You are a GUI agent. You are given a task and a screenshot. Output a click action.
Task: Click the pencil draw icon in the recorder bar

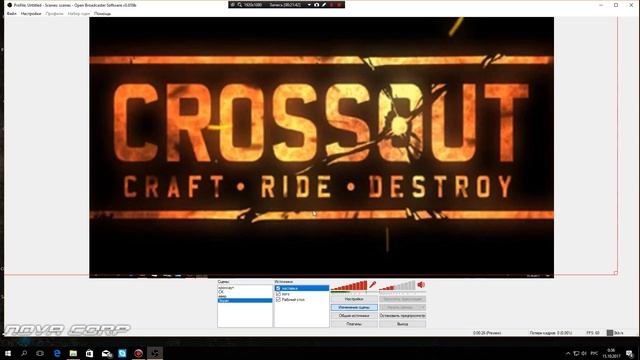coord(324,4)
